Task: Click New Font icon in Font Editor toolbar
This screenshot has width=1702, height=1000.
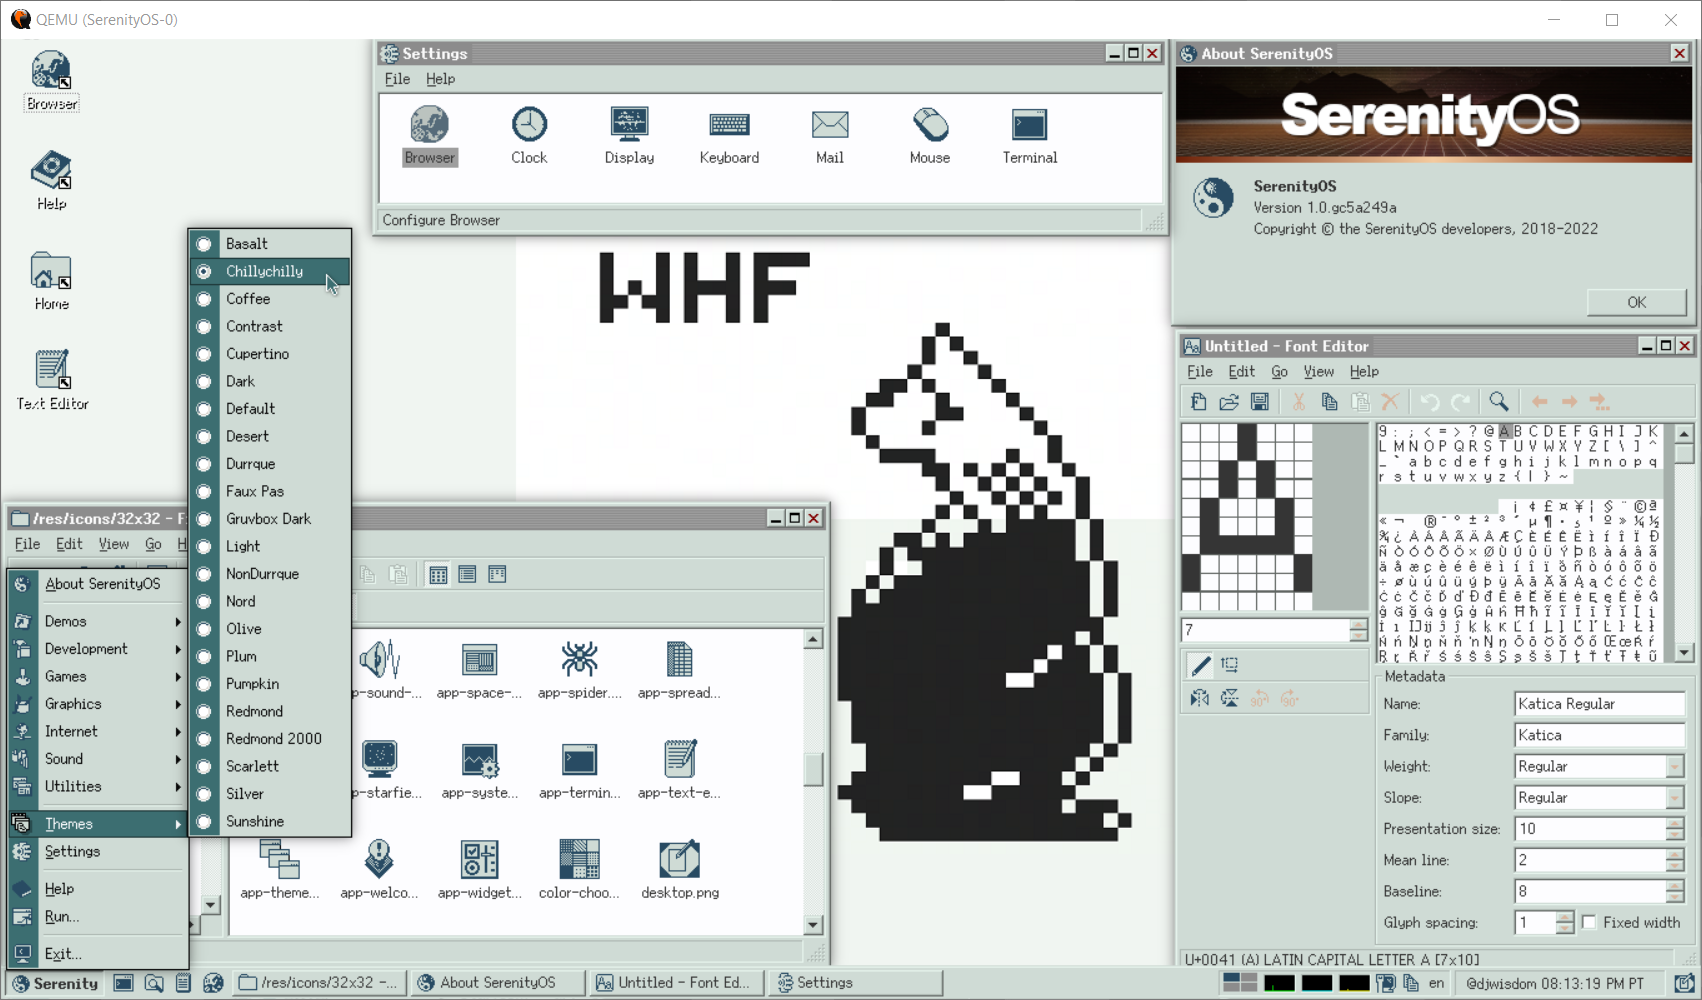Action: tap(1198, 402)
